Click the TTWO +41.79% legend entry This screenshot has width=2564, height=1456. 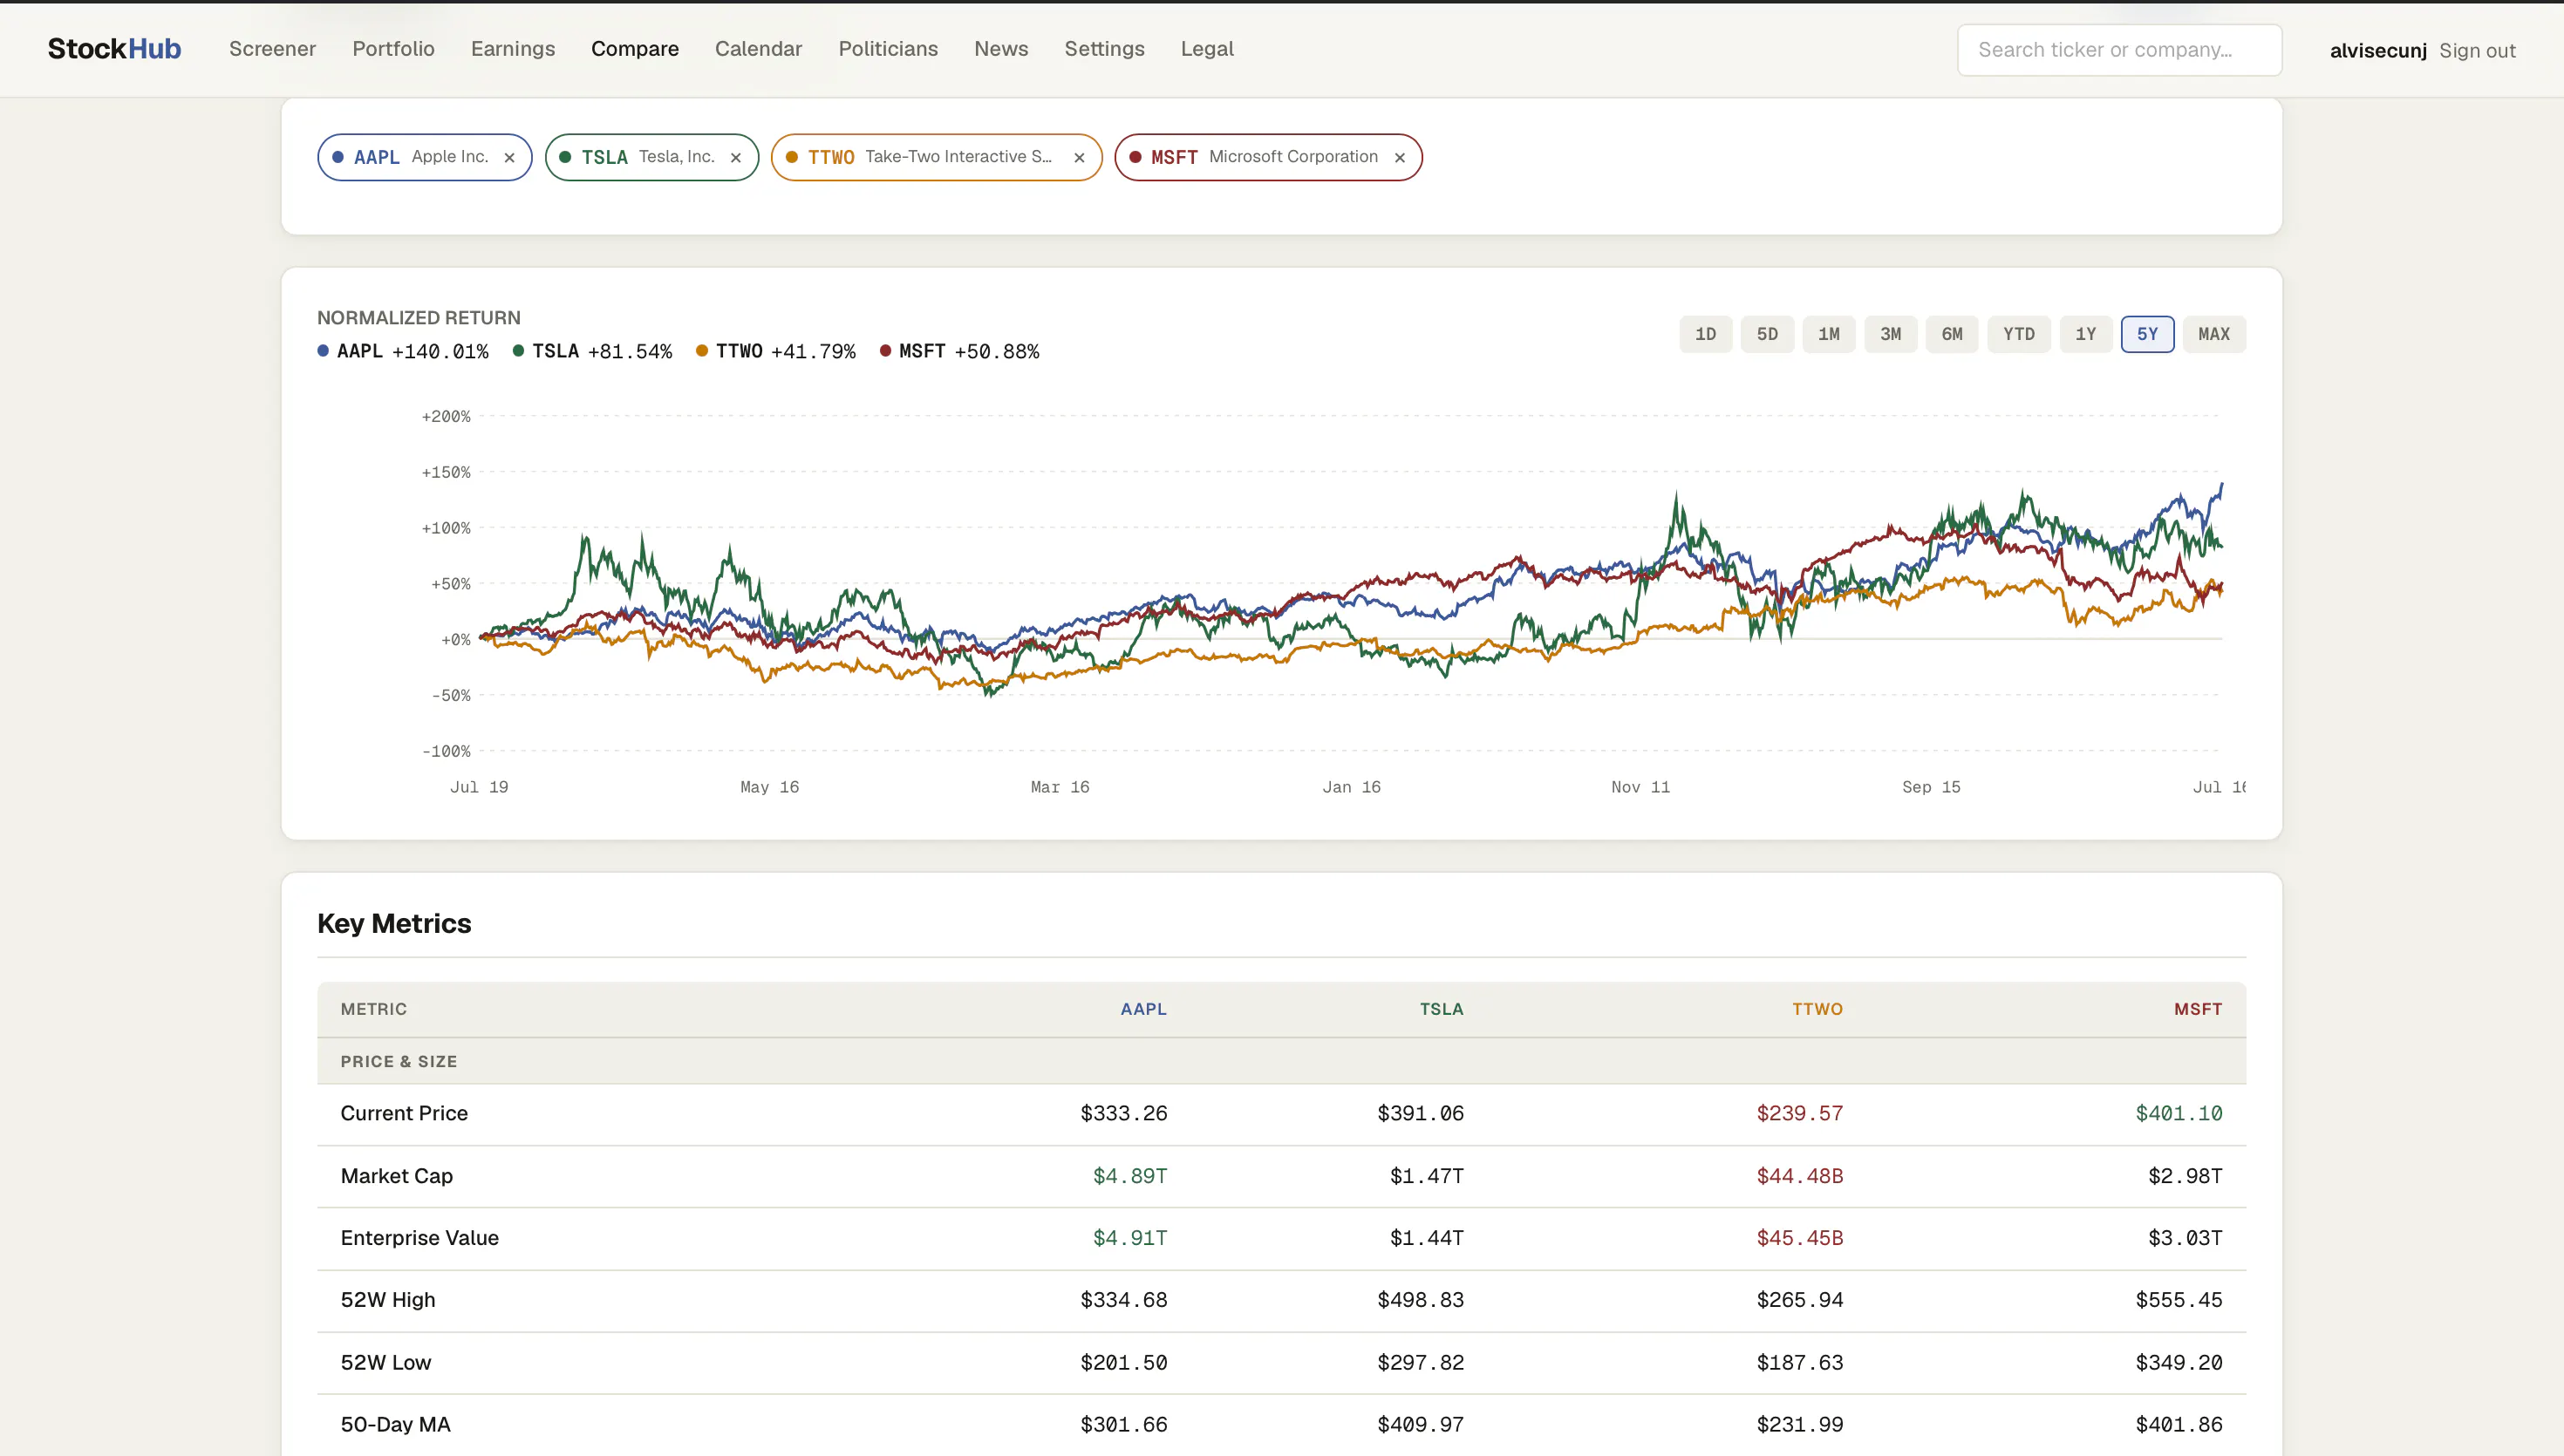[776, 351]
